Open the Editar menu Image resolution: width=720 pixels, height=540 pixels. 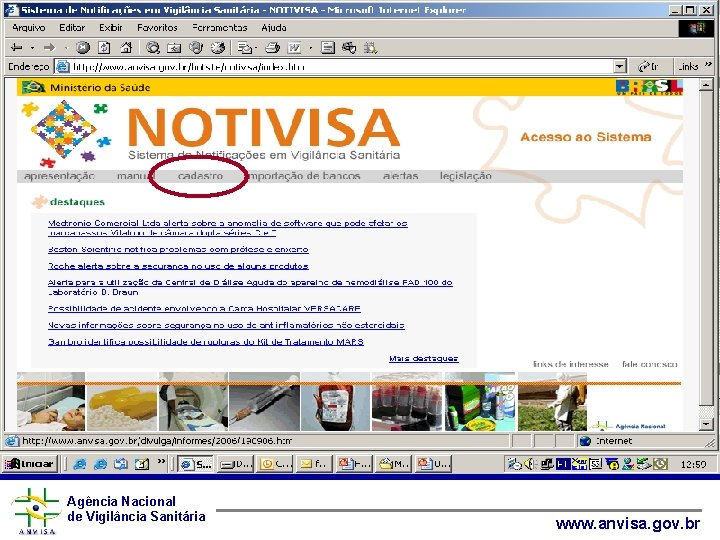(72, 28)
